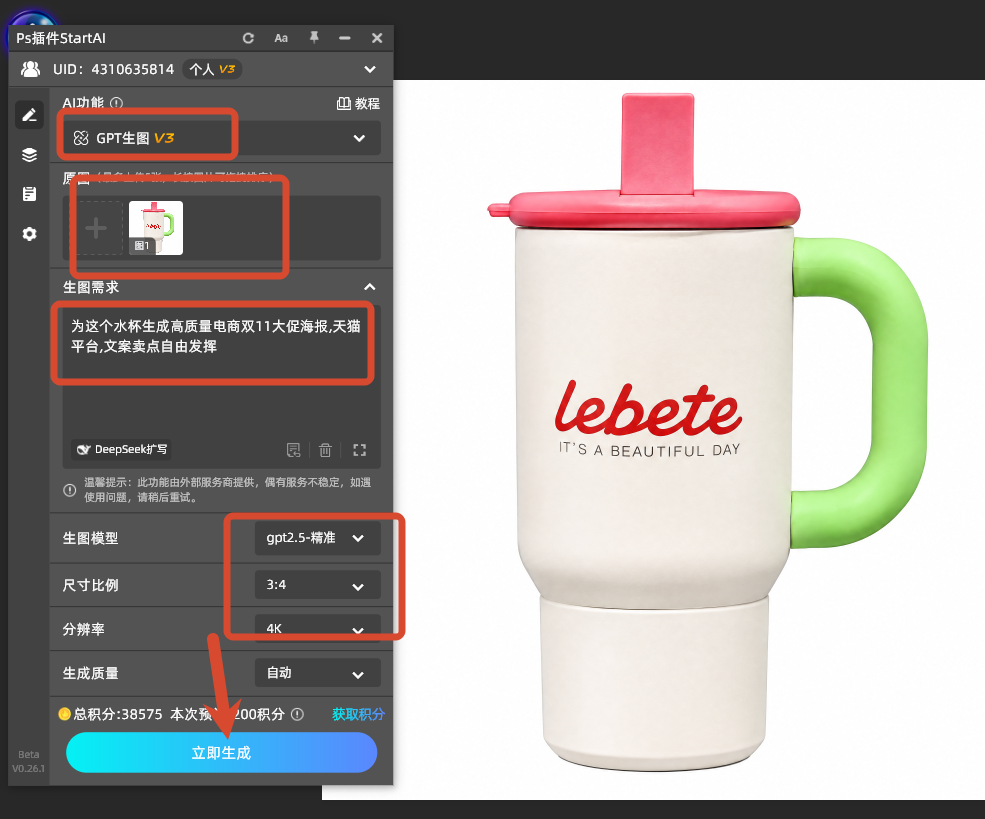The height and width of the screenshot is (819, 985).
Task: Open settings gear in plugin sidebar
Action: click(30, 234)
